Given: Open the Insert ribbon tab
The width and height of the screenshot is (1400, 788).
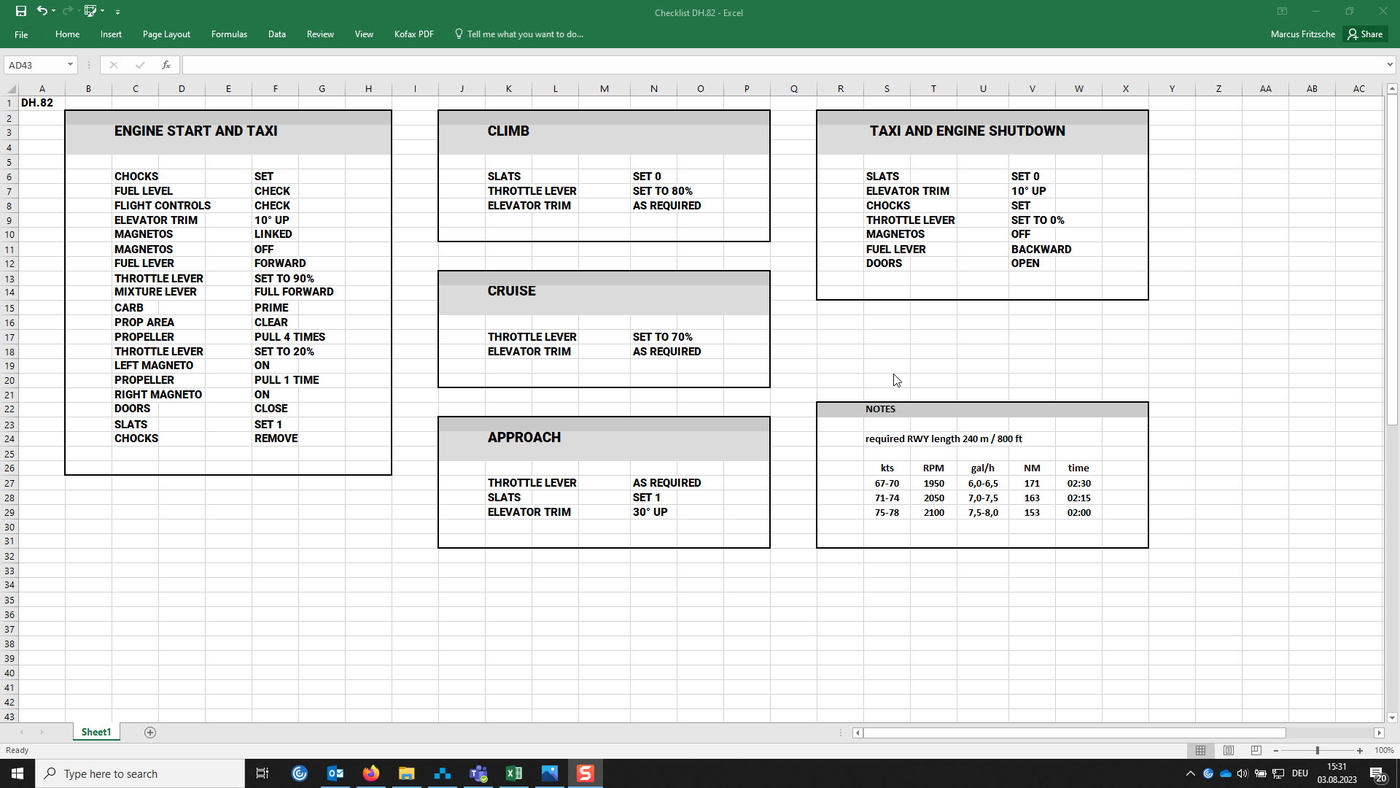Looking at the screenshot, I should point(111,34).
